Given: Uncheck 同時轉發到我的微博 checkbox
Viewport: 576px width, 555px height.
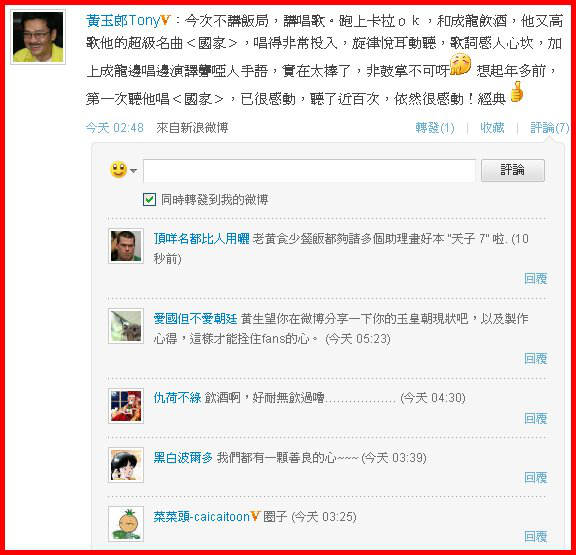Looking at the screenshot, I should click(x=149, y=200).
